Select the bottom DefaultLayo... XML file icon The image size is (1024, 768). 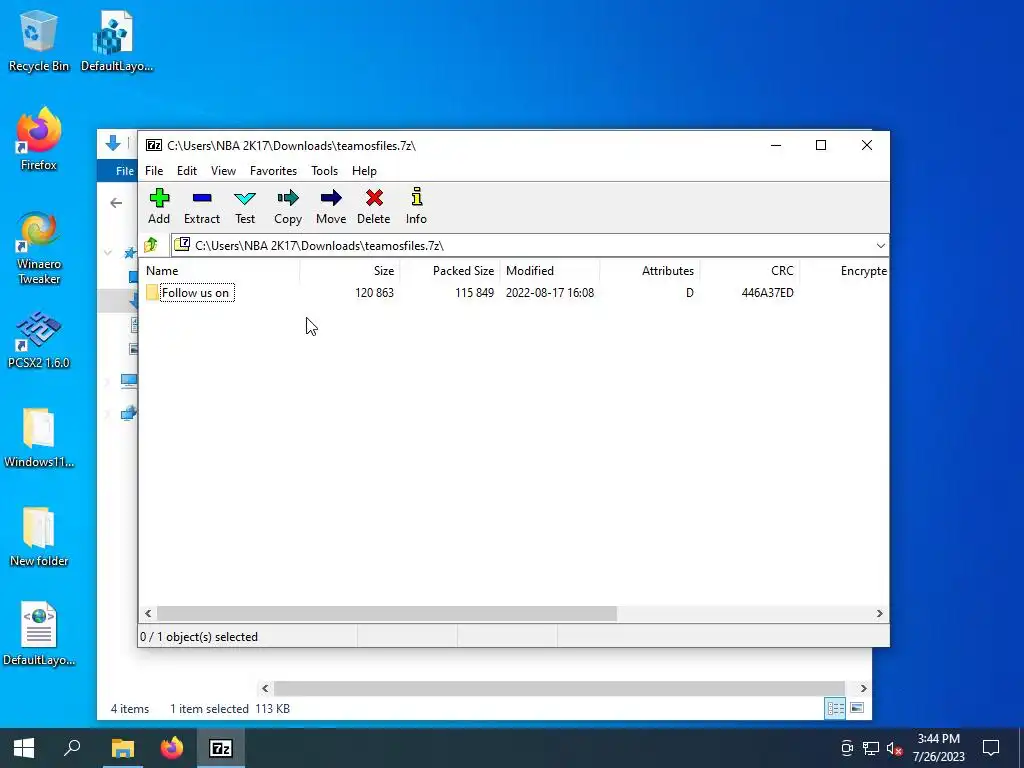click(39, 635)
